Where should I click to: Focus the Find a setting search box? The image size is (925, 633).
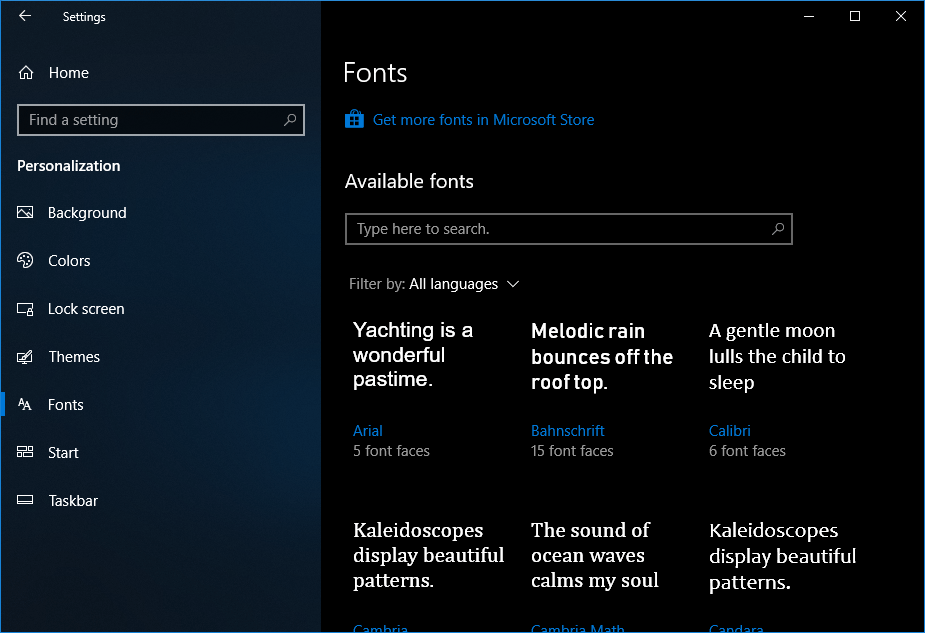coord(150,120)
